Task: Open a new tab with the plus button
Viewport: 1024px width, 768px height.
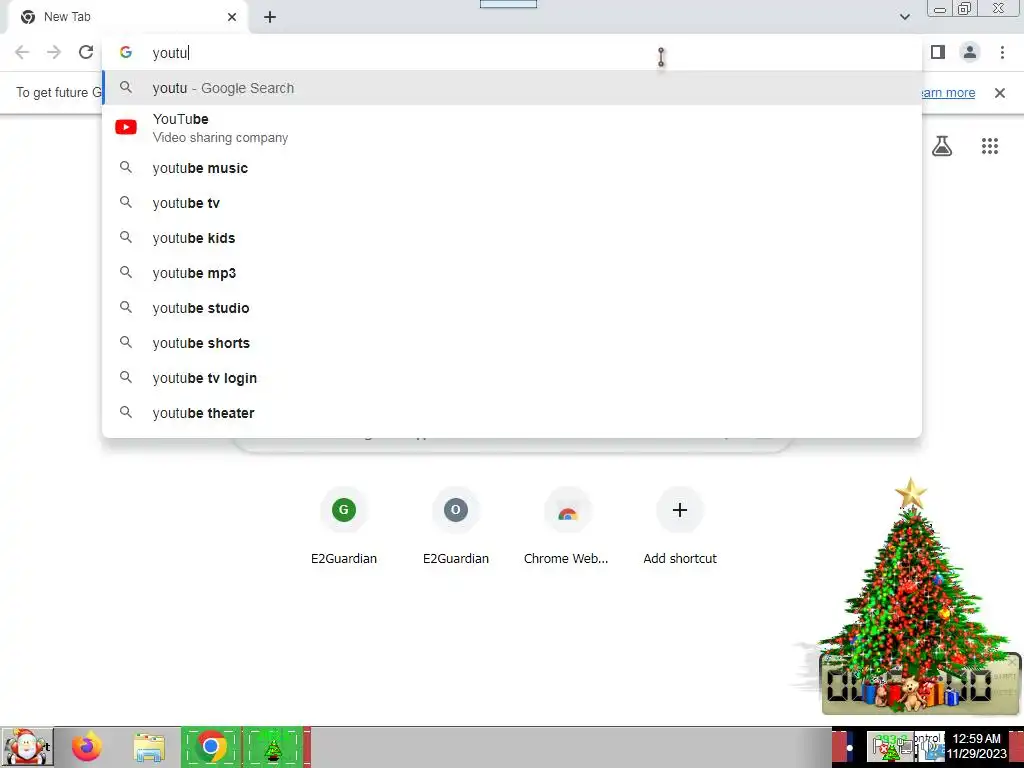Action: [270, 17]
